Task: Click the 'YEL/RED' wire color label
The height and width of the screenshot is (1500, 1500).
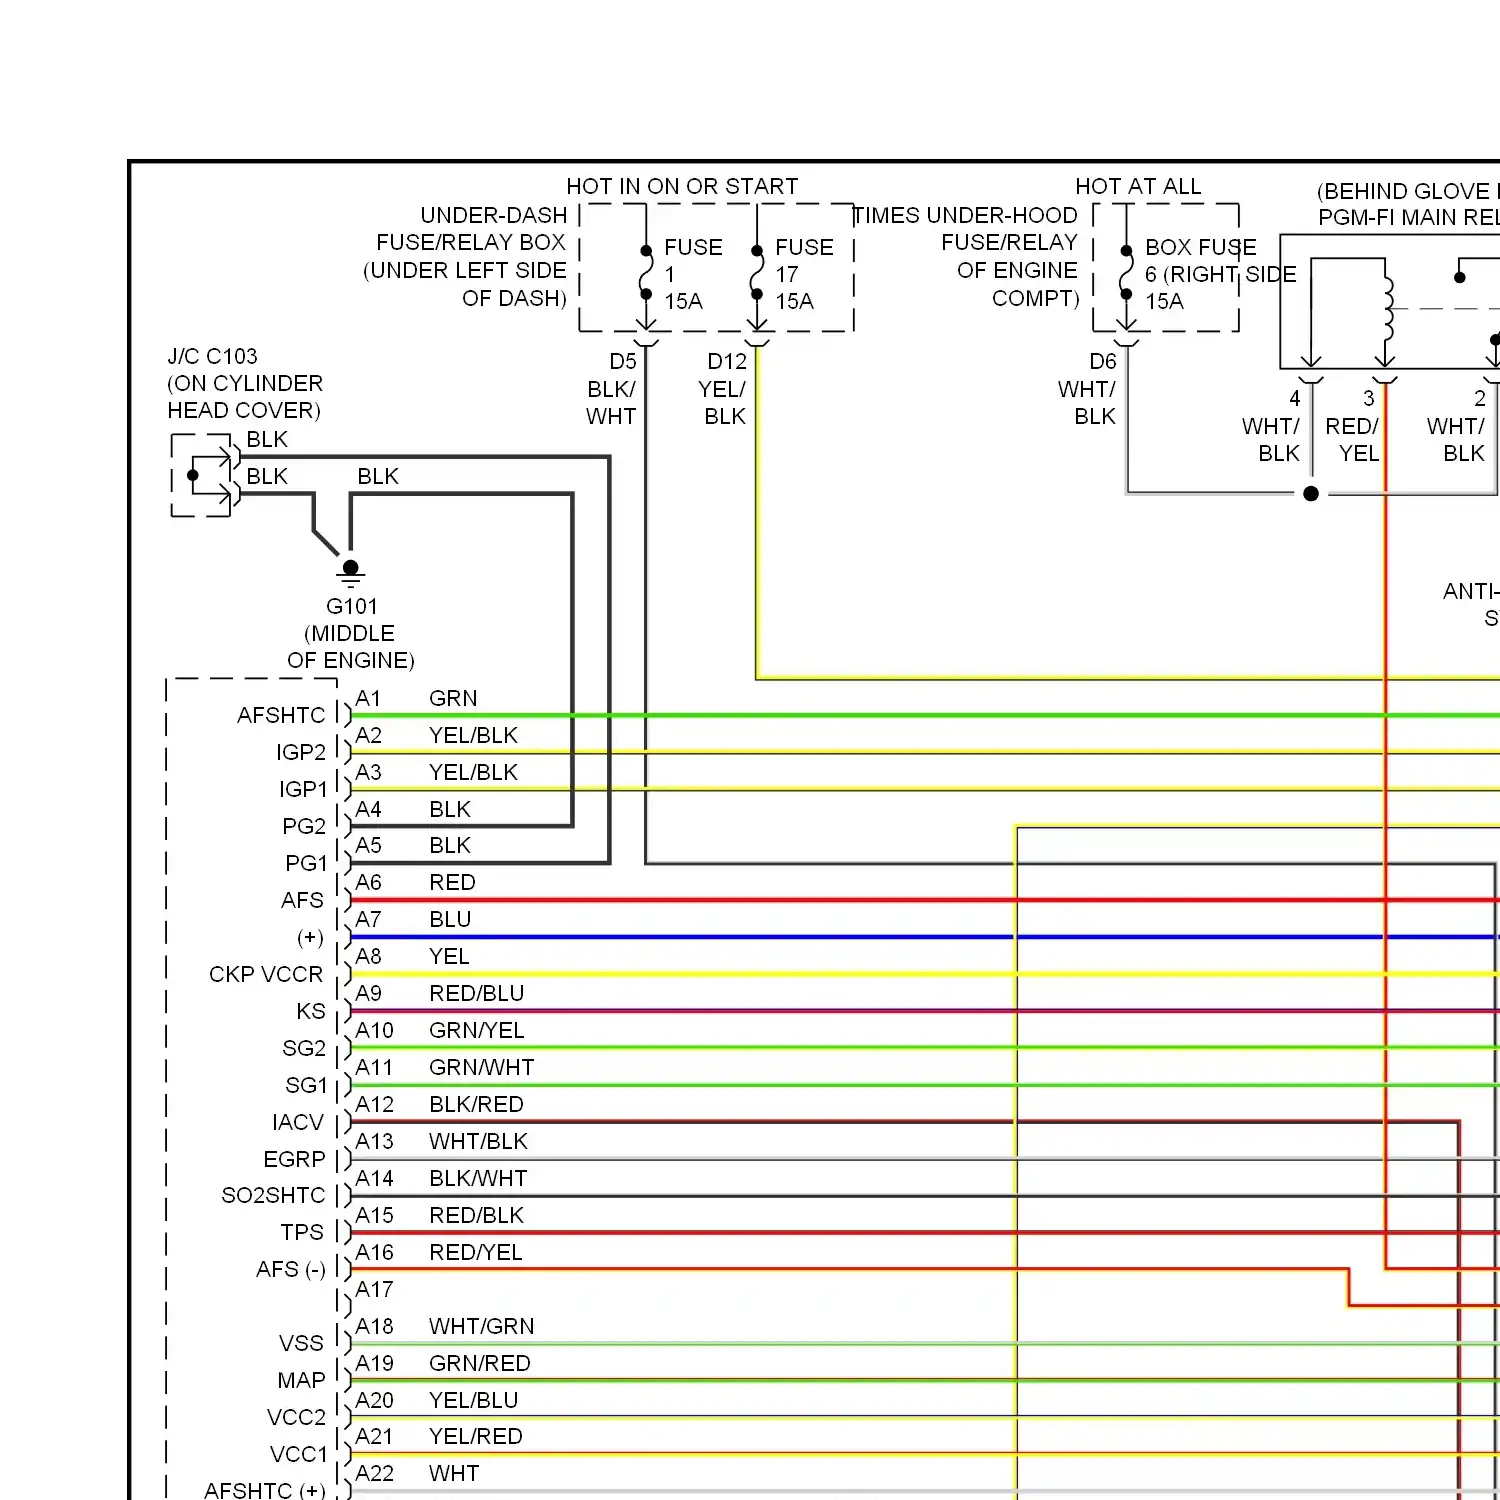Action: 475,1436
